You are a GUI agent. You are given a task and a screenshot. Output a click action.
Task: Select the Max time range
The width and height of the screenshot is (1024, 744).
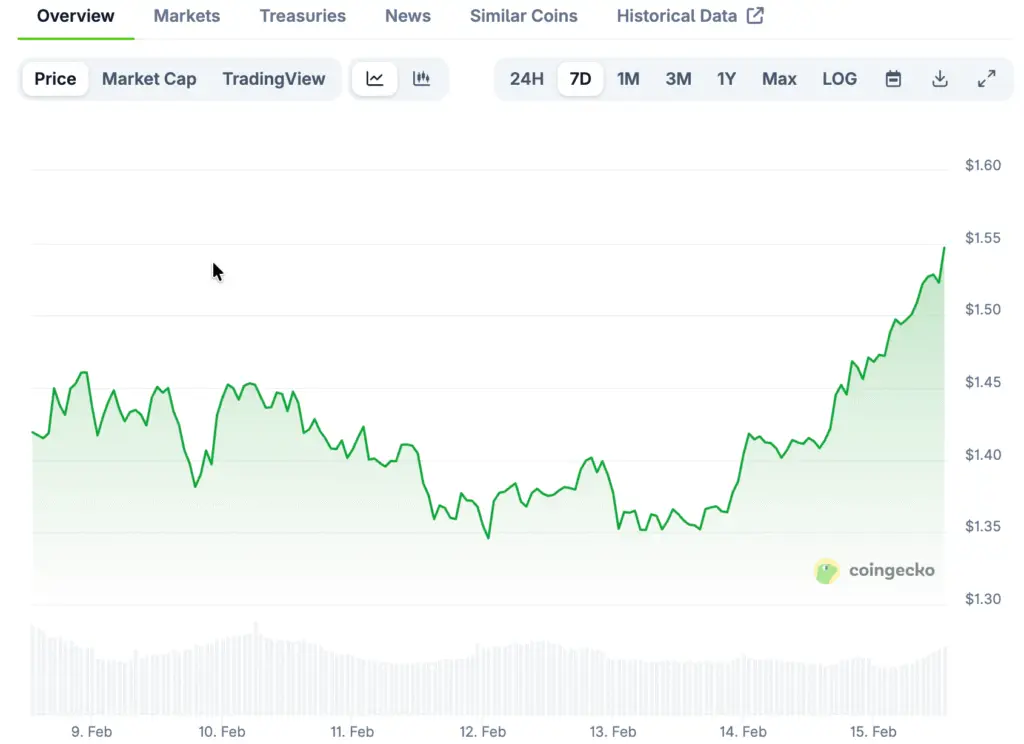(779, 79)
